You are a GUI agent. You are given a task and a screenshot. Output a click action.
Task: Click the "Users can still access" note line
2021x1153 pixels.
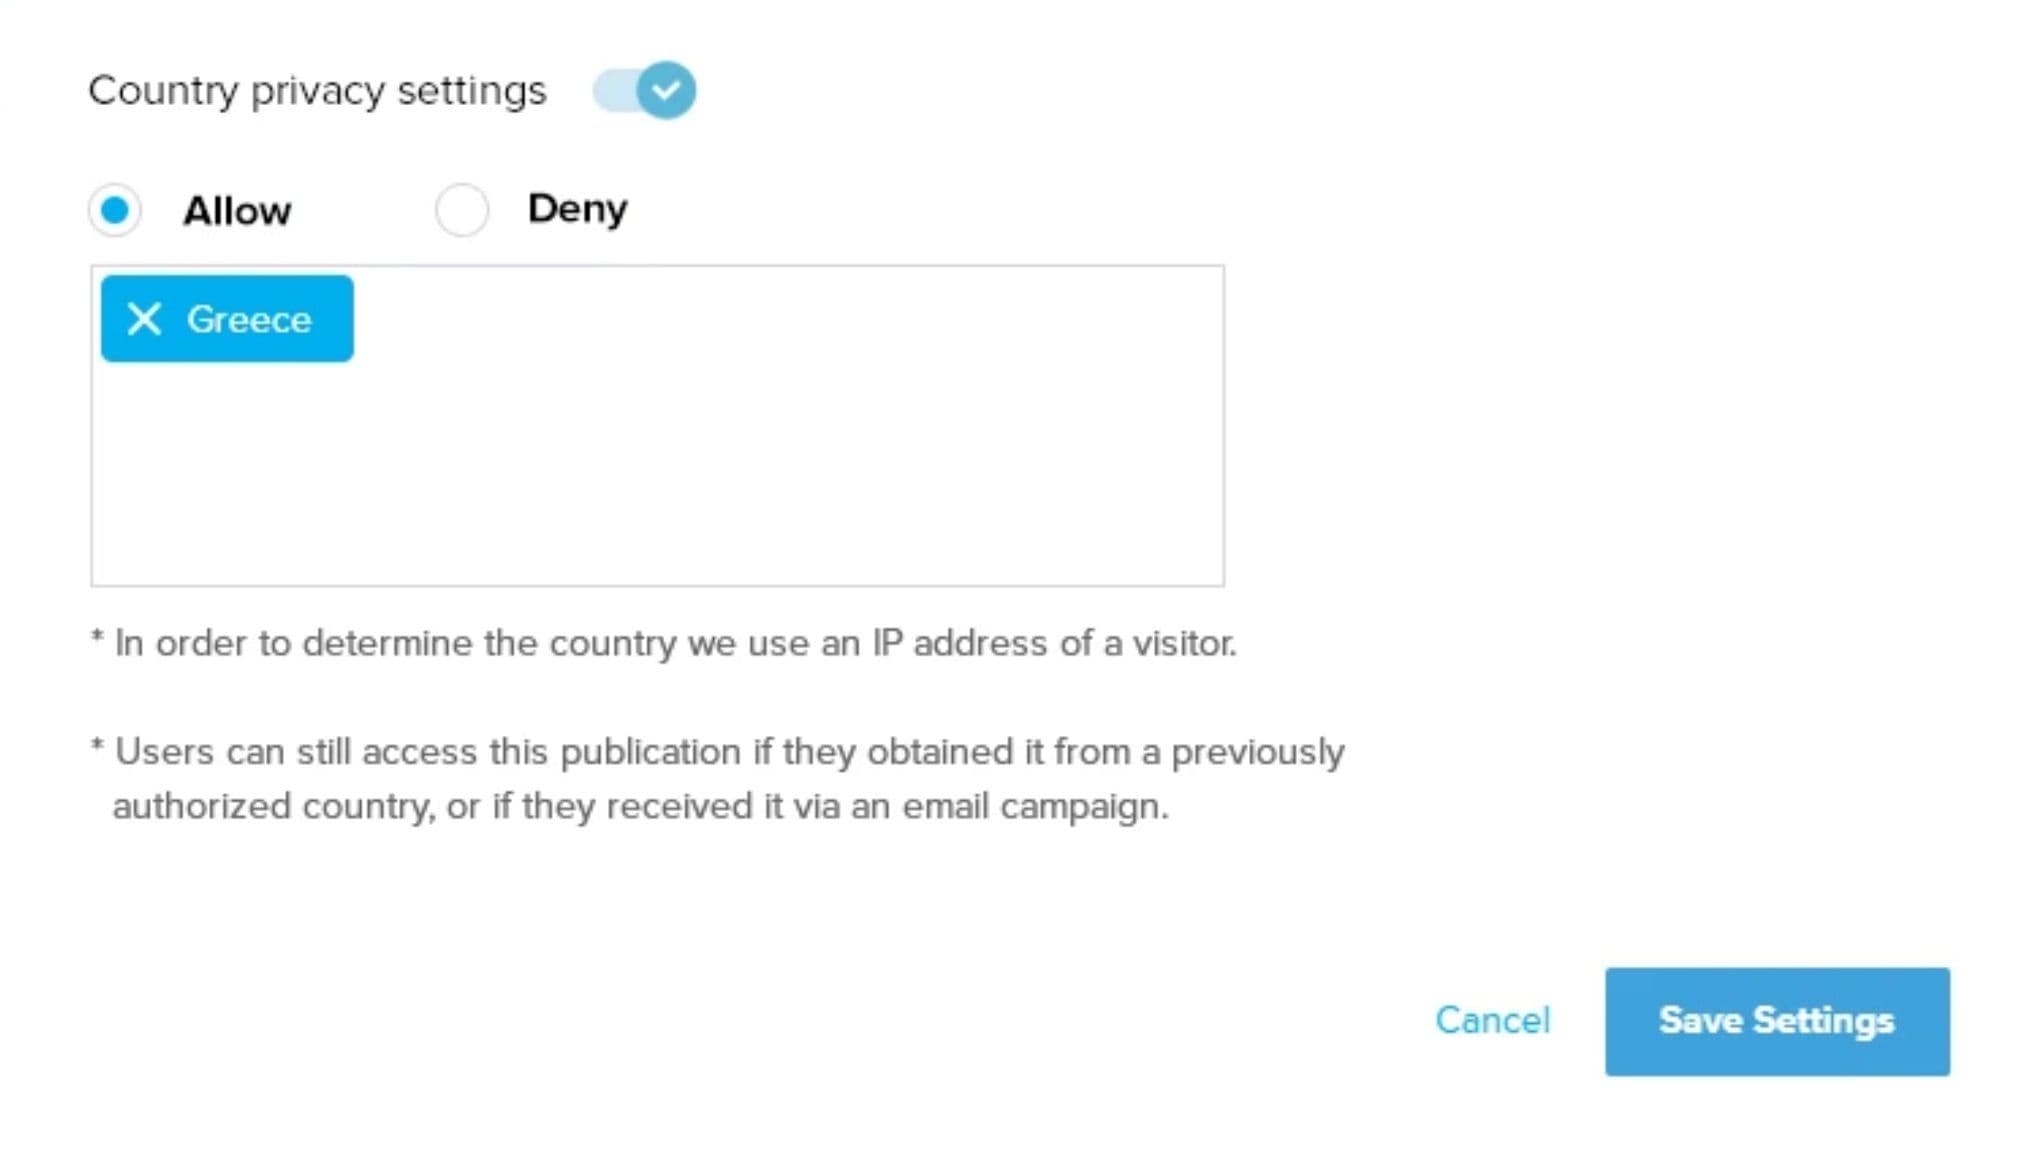click(729, 752)
